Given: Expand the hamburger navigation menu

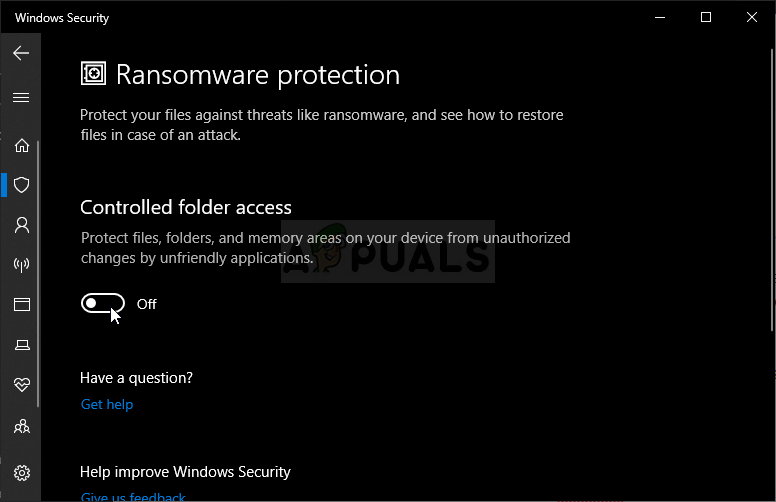Looking at the screenshot, I should pyautogui.click(x=21, y=98).
